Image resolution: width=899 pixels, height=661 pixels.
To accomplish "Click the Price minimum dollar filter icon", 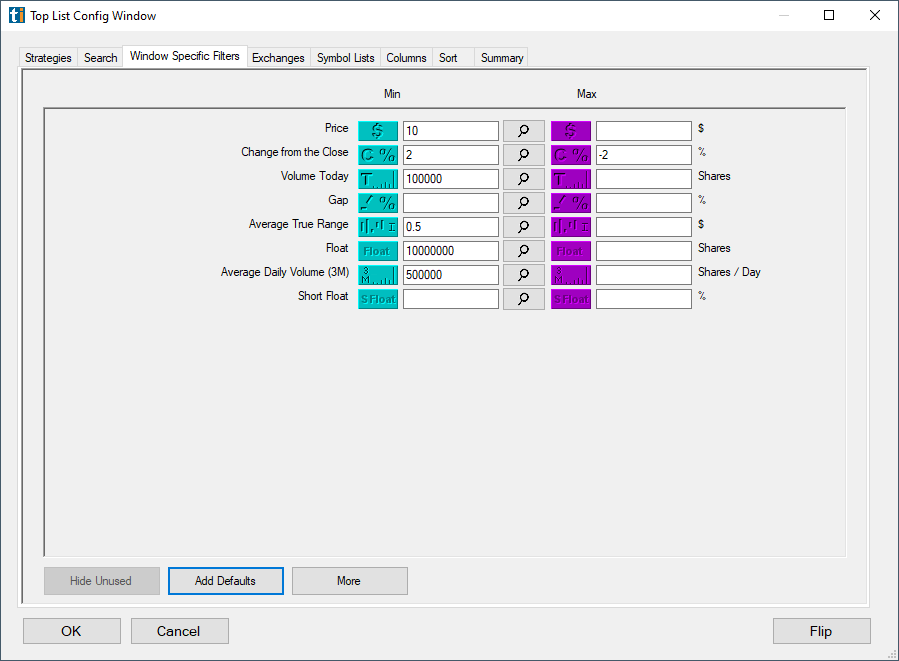I will tap(377, 130).
